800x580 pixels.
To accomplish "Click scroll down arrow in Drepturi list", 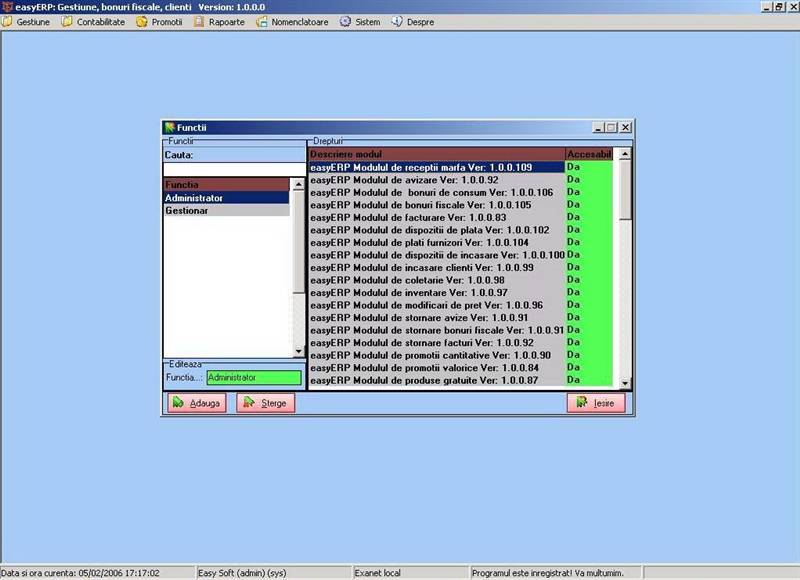I will tap(625, 383).
